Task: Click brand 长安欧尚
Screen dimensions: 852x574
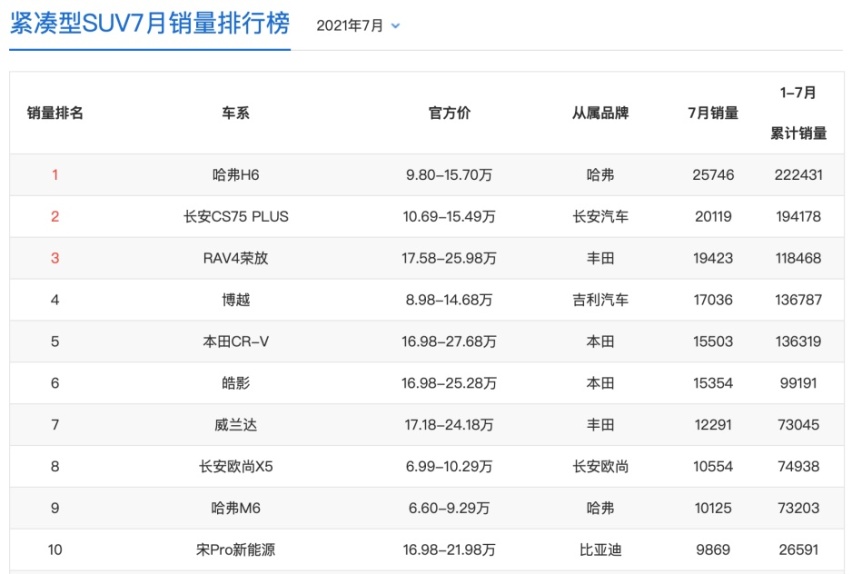Action: tap(600, 466)
